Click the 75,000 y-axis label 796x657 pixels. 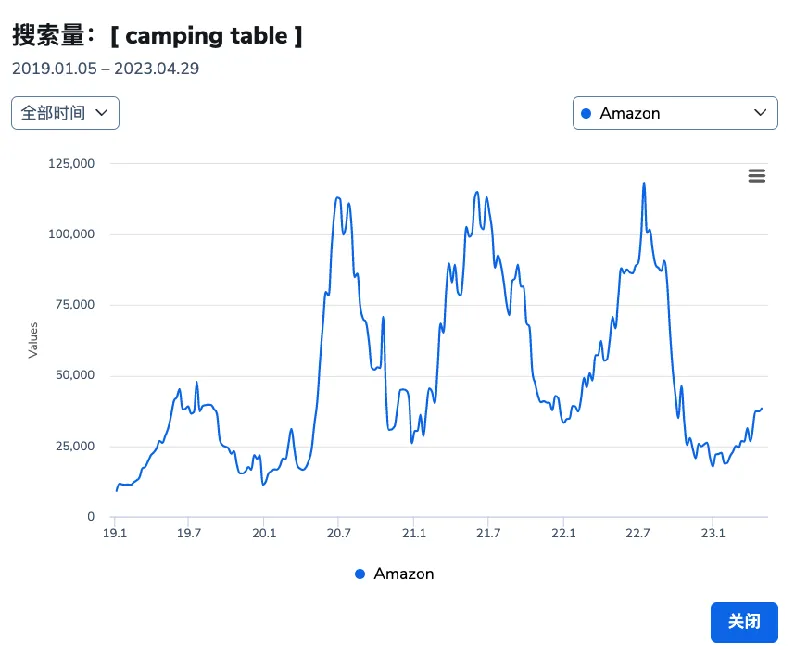click(75, 305)
